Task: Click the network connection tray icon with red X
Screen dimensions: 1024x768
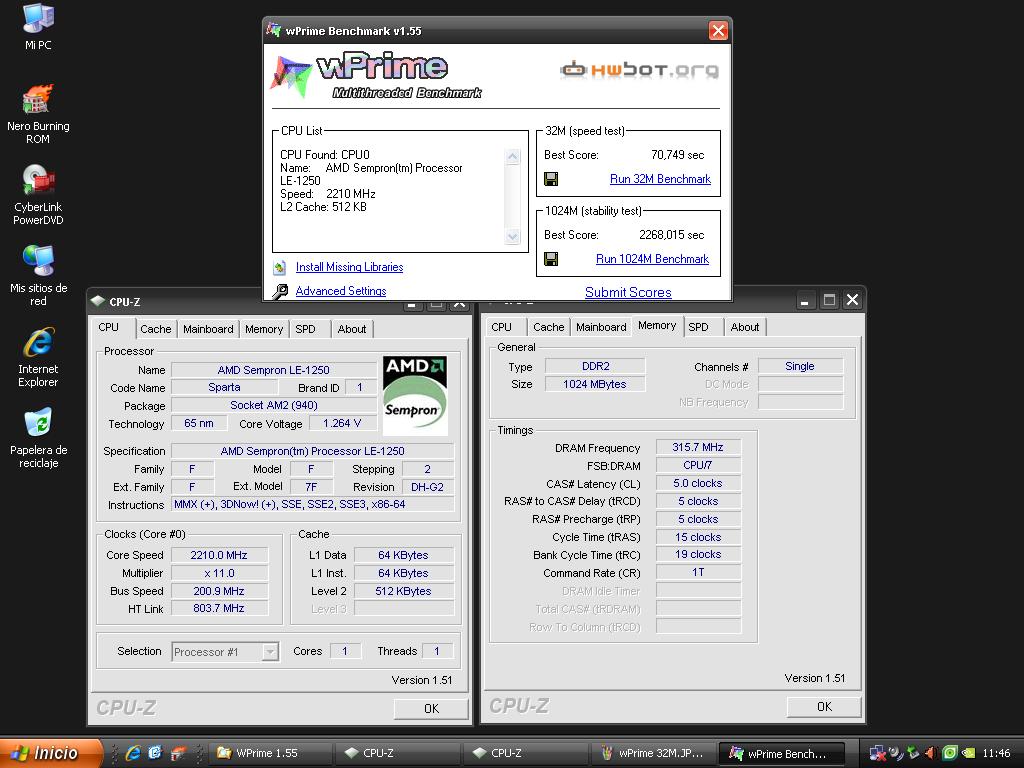Action: [x=877, y=753]
